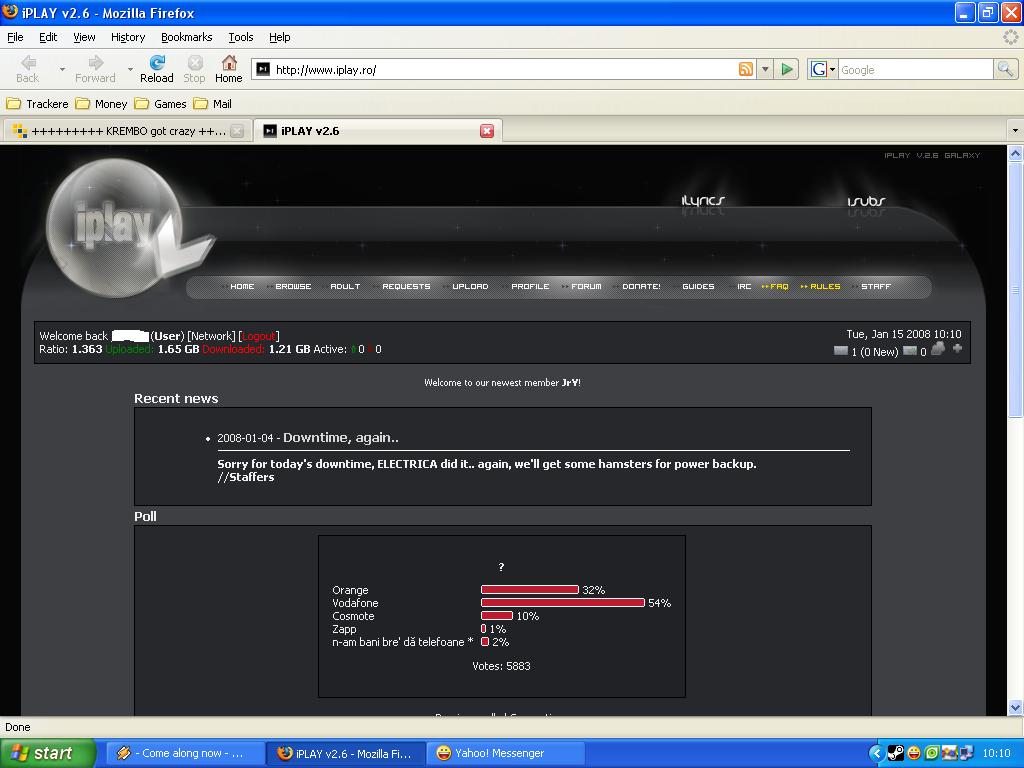The width and height of the screenshot is (1024, 768).
Task: Close the iPLAY v2.6 tab
Action: [x=487, y=131]
